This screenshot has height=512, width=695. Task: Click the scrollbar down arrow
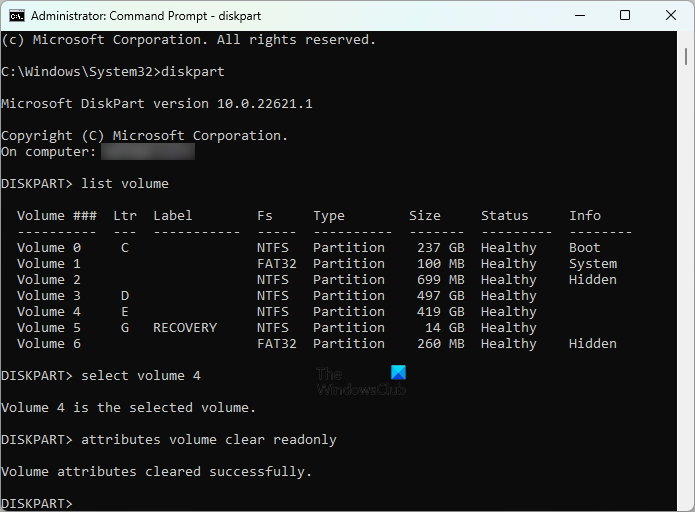pyautogui.click(x=686, y=503)
